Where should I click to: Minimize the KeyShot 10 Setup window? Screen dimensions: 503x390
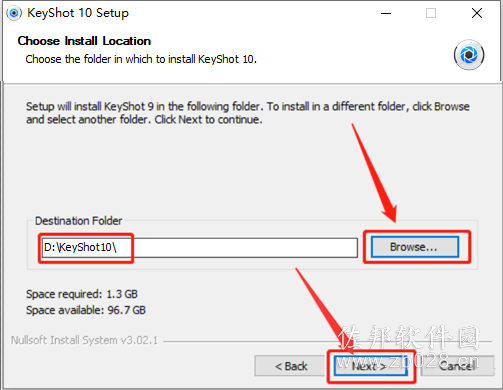[x=386, y=13]
